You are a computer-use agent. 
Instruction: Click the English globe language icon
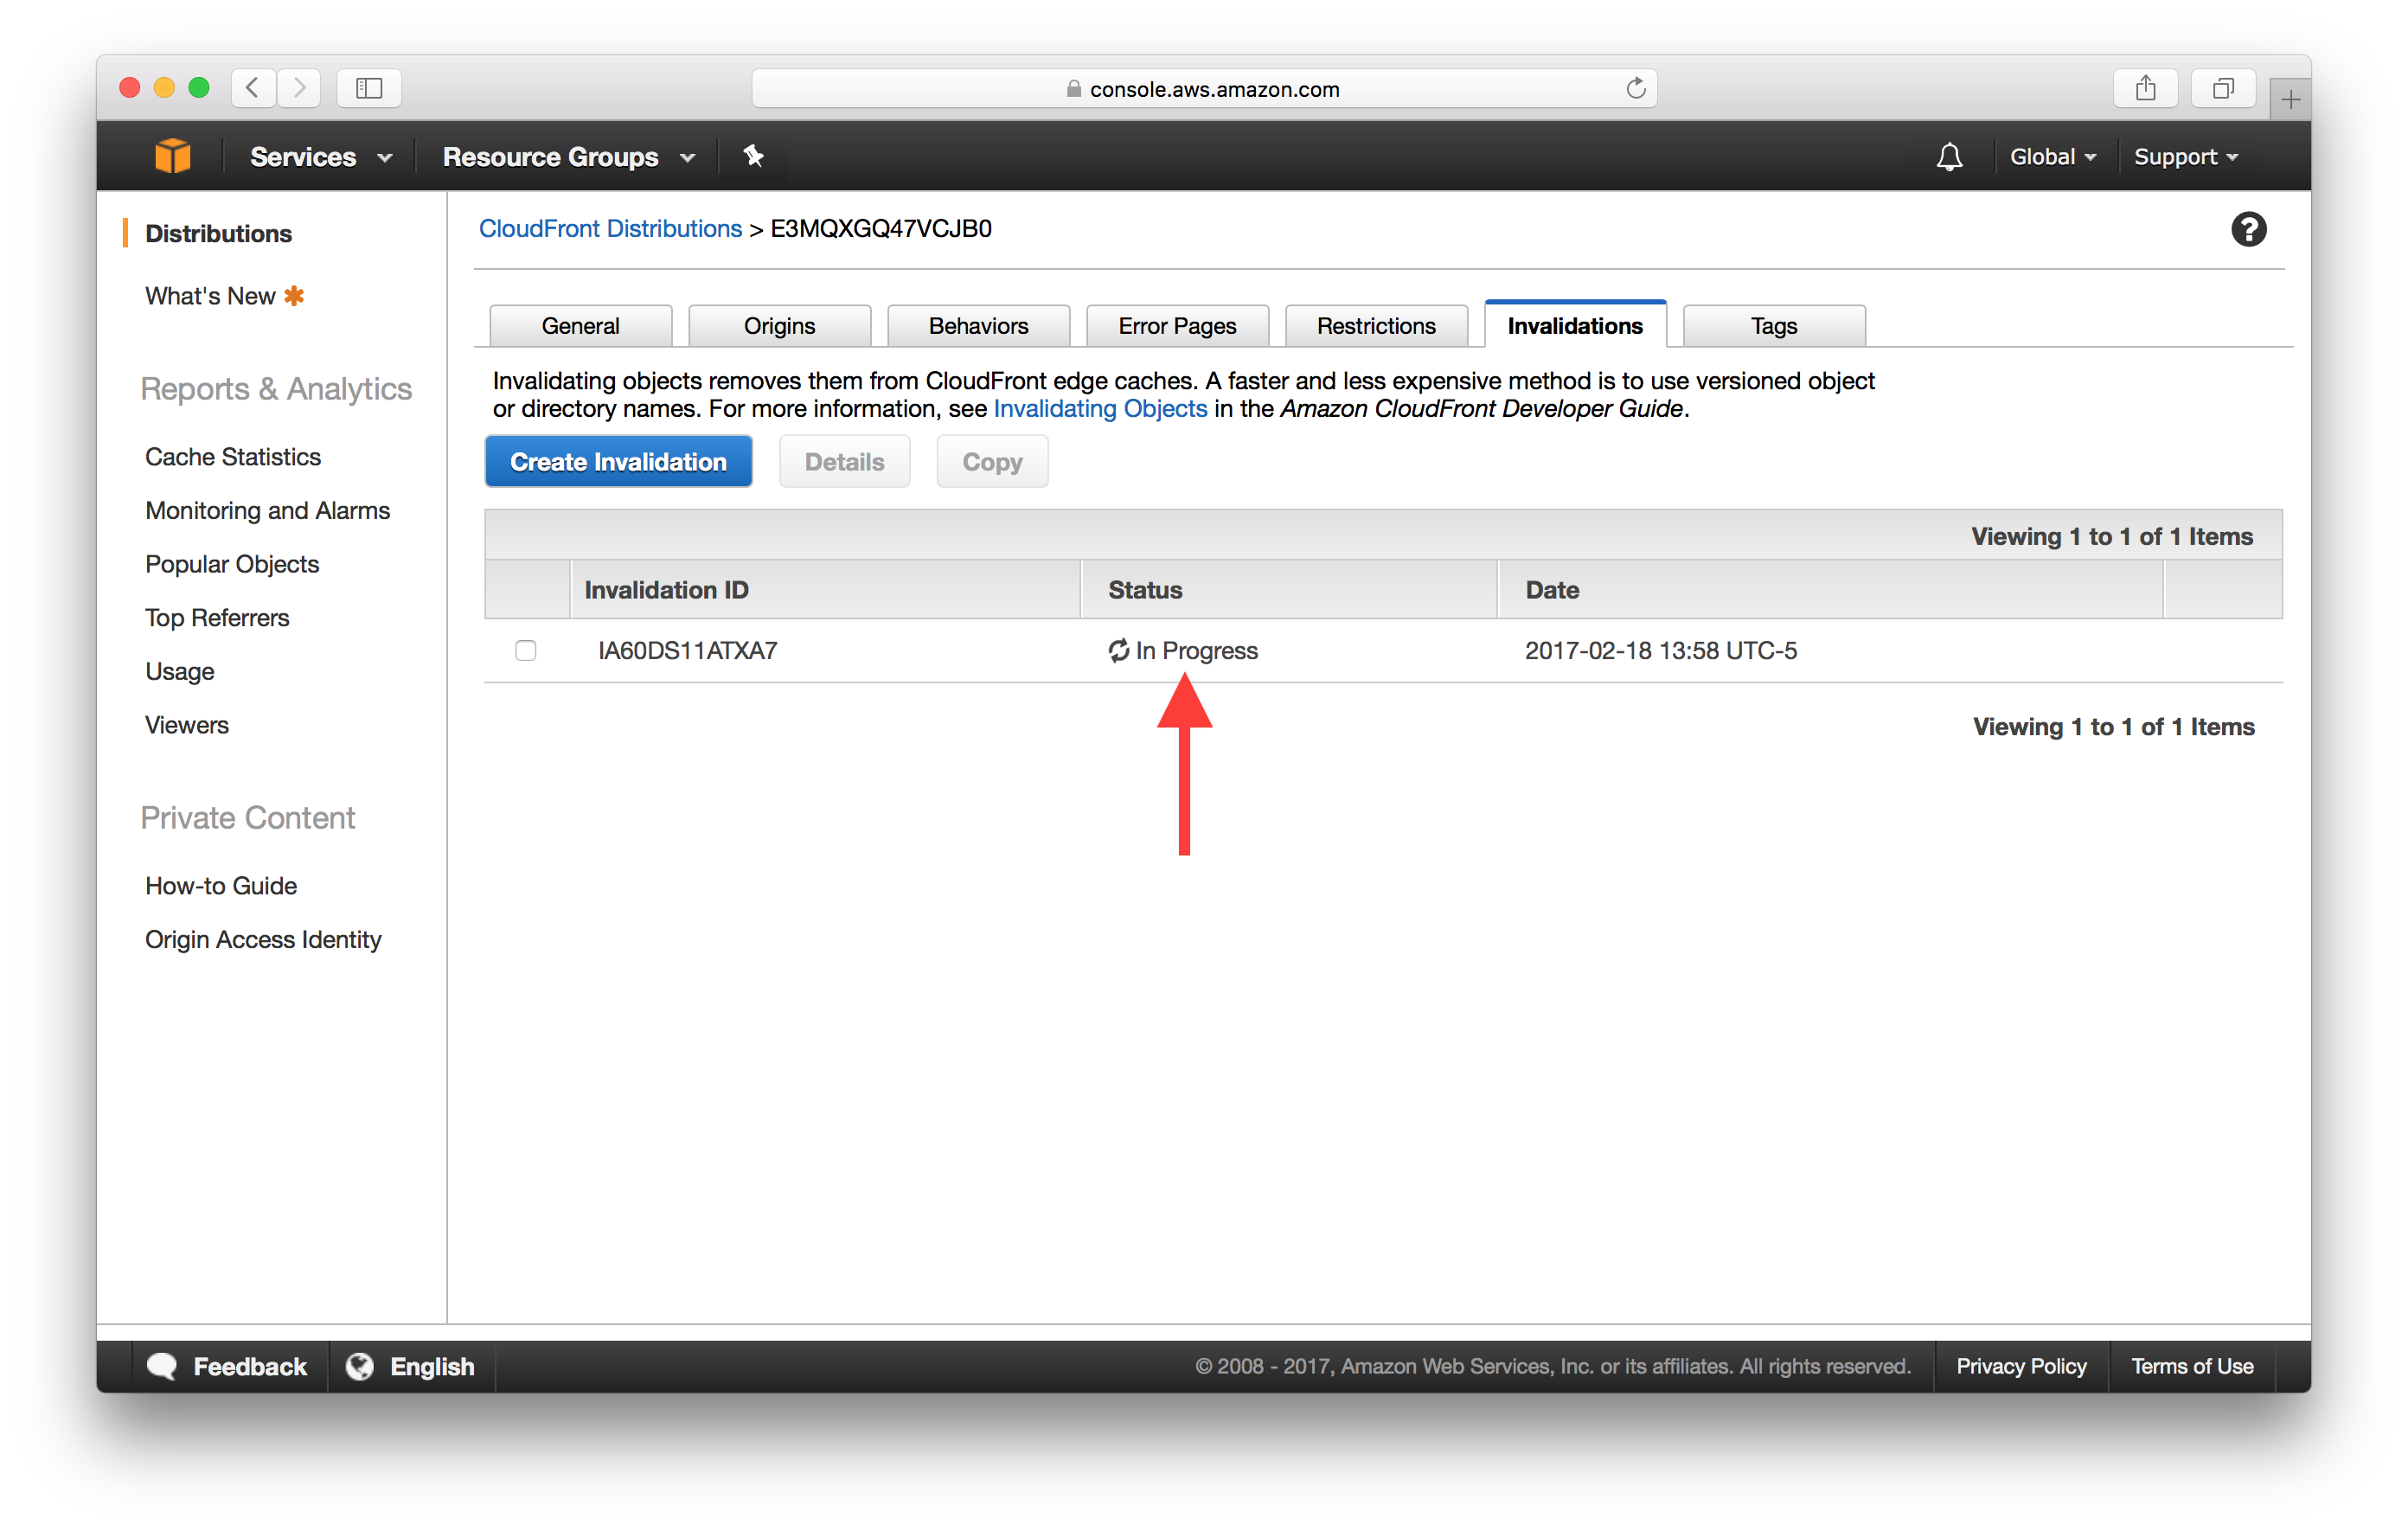[362, 1366]
